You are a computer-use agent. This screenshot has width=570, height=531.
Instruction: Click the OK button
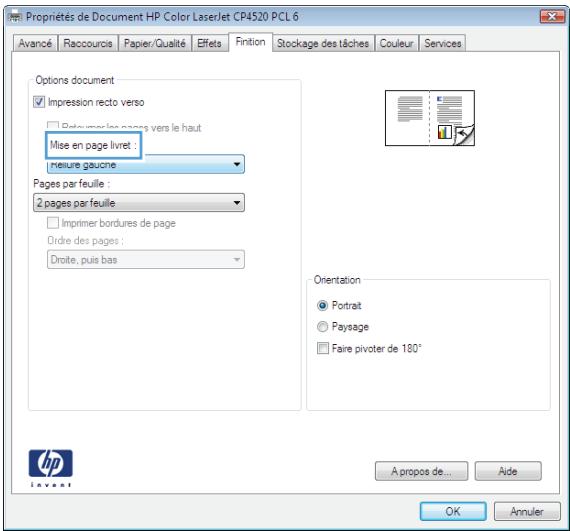(x=453, y=511)
